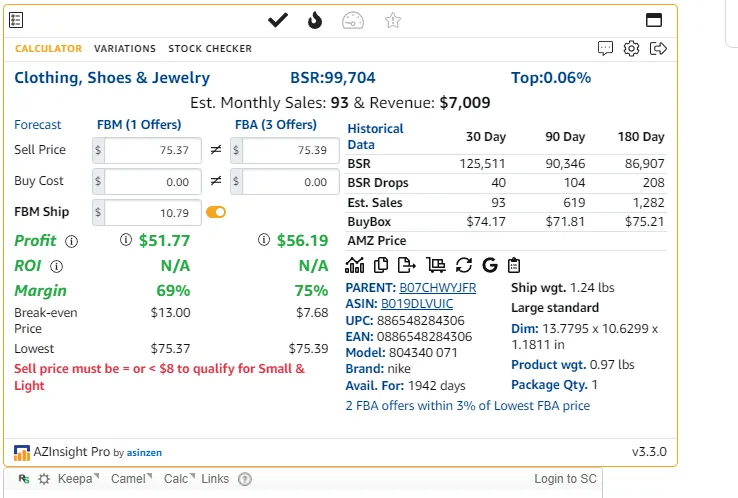
Task: Open the feedback chat bubble icon
Action: pyautogui.click(x=605, y=48)
